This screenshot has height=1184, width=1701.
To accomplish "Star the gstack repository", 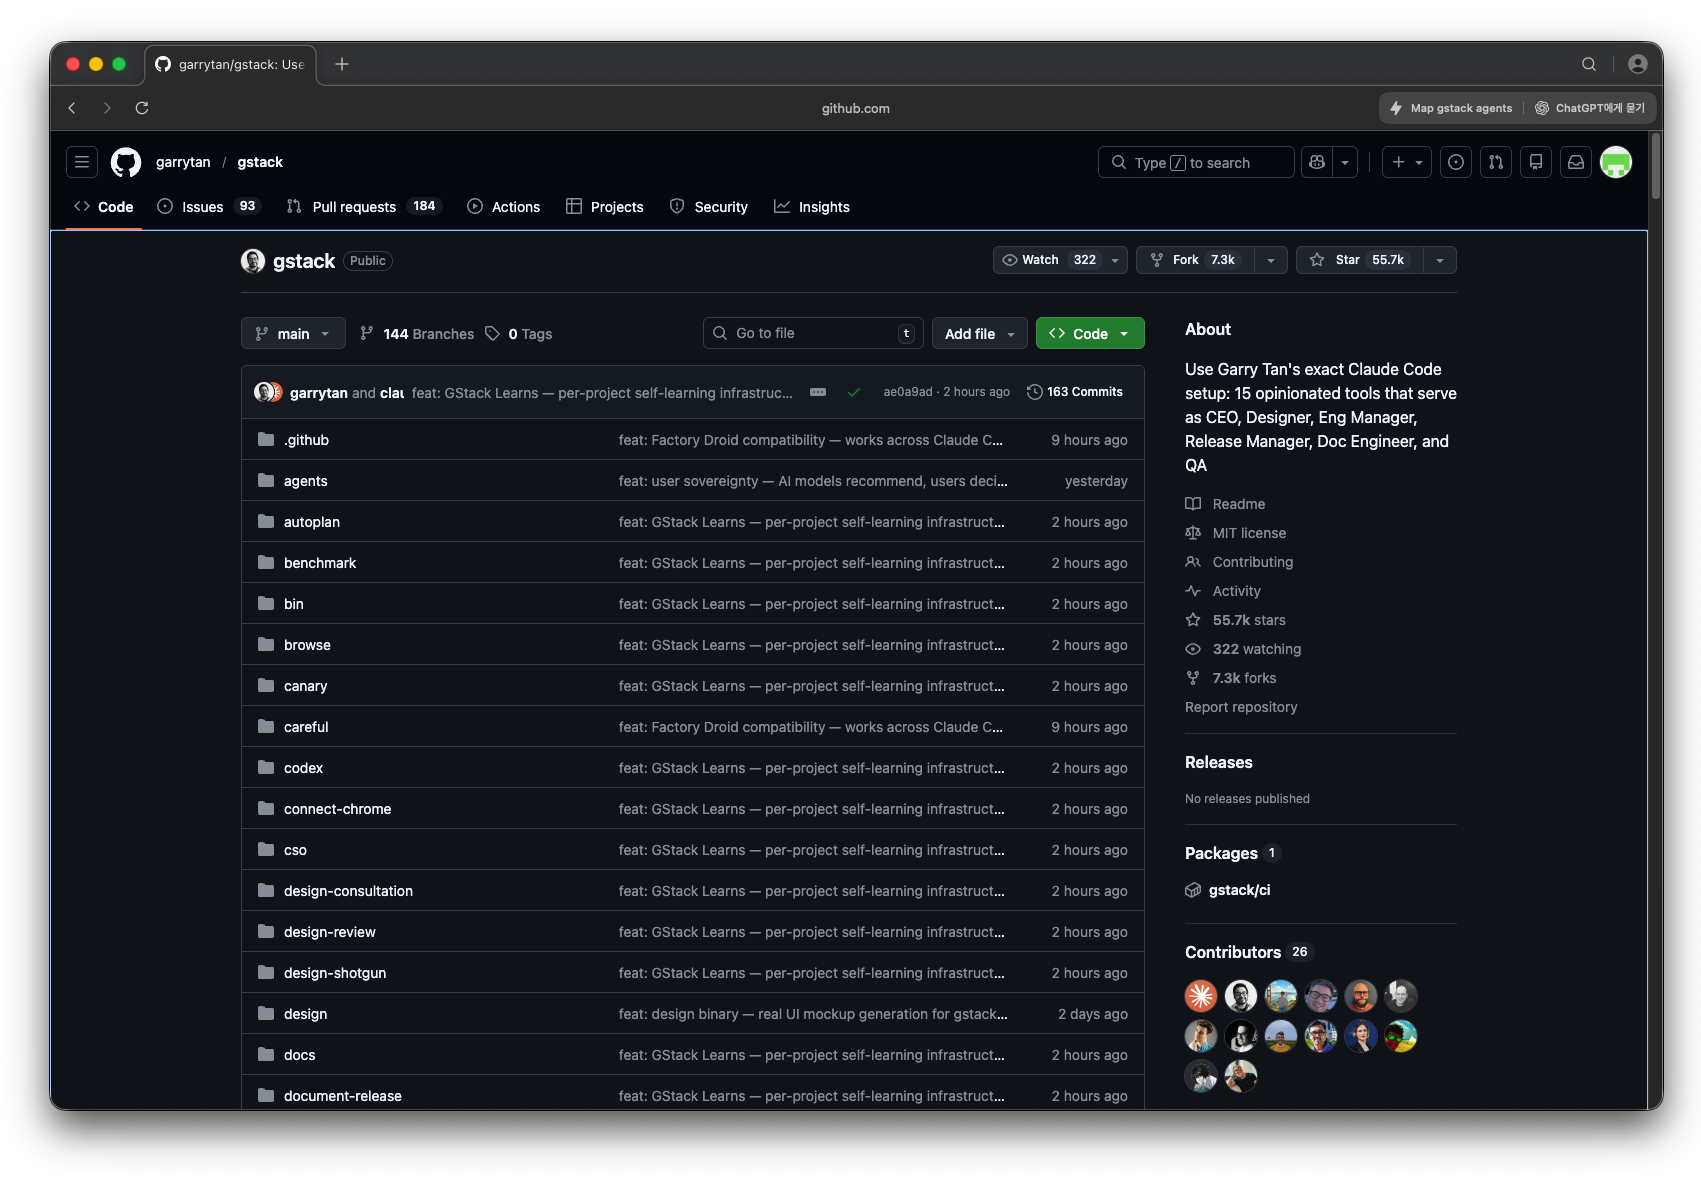I will 1359,260.
